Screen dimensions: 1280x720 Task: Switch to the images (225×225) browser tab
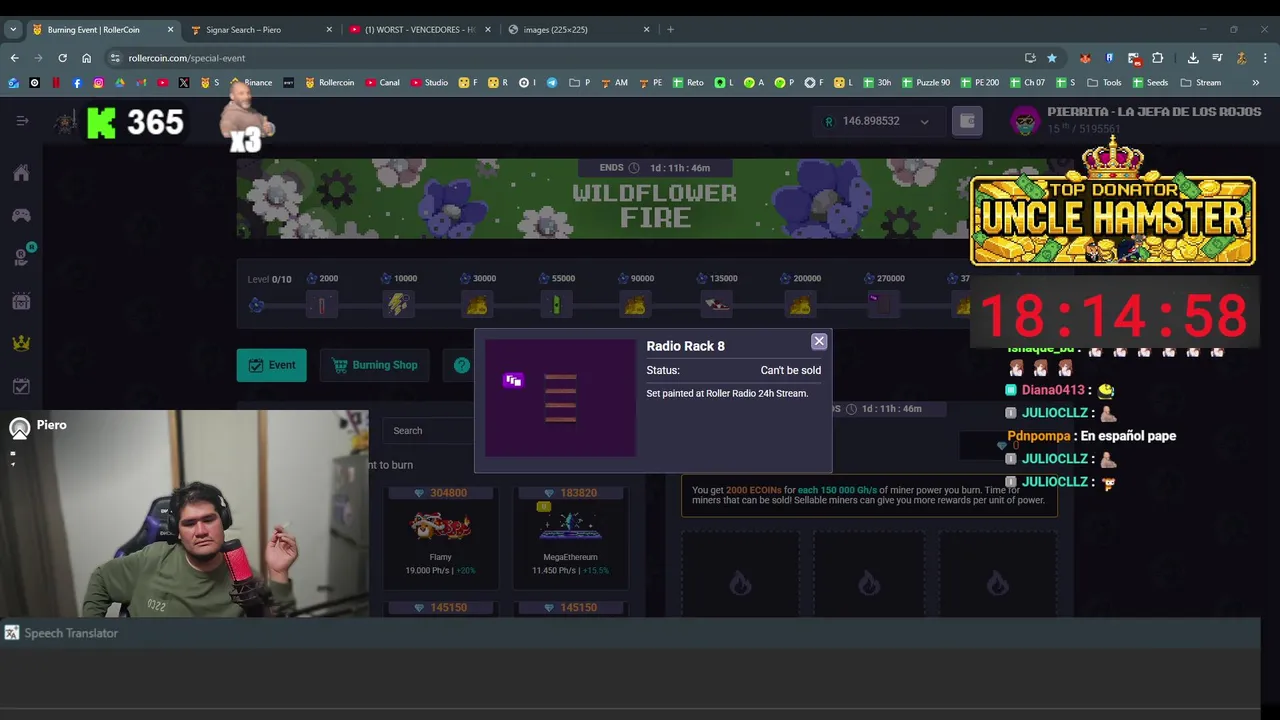578,29
